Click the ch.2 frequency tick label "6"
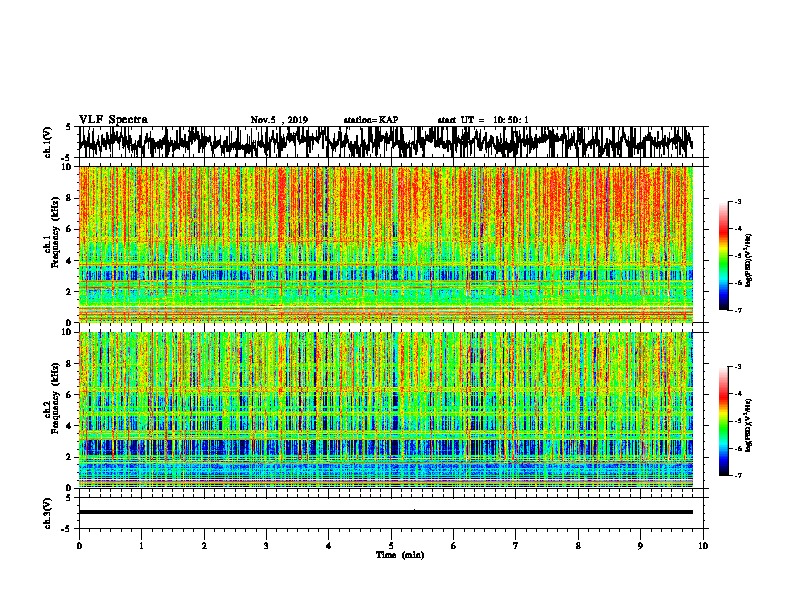The height and width of the screenshot is (612, 792). click(69, 394)
